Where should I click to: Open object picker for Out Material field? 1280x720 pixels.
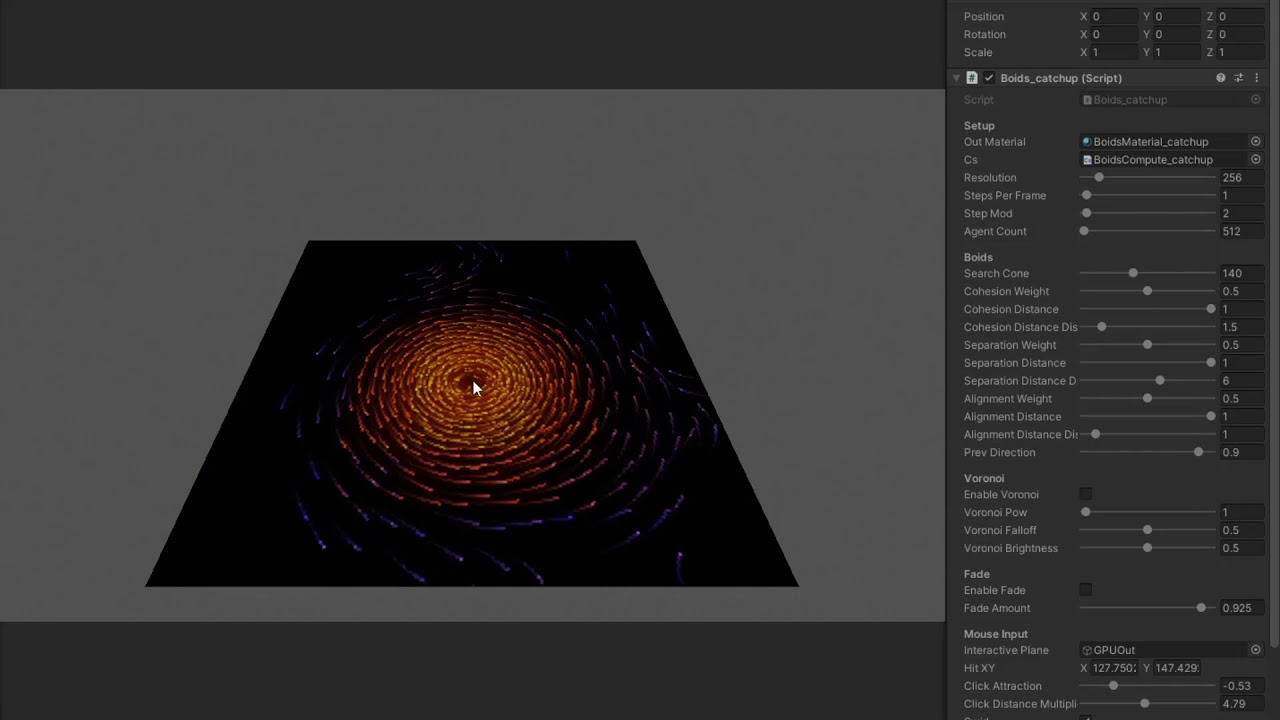(x=1256, y=142)
